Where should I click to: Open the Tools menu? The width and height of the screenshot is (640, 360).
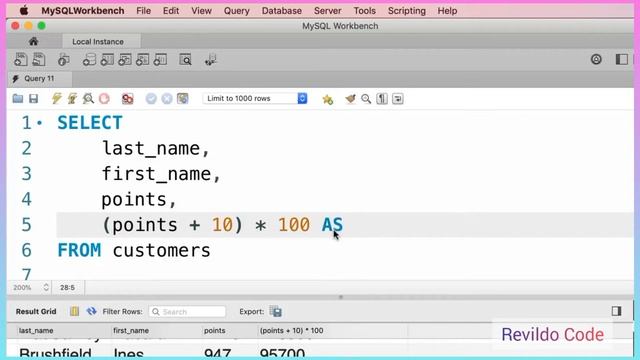(x=364, y=11)
